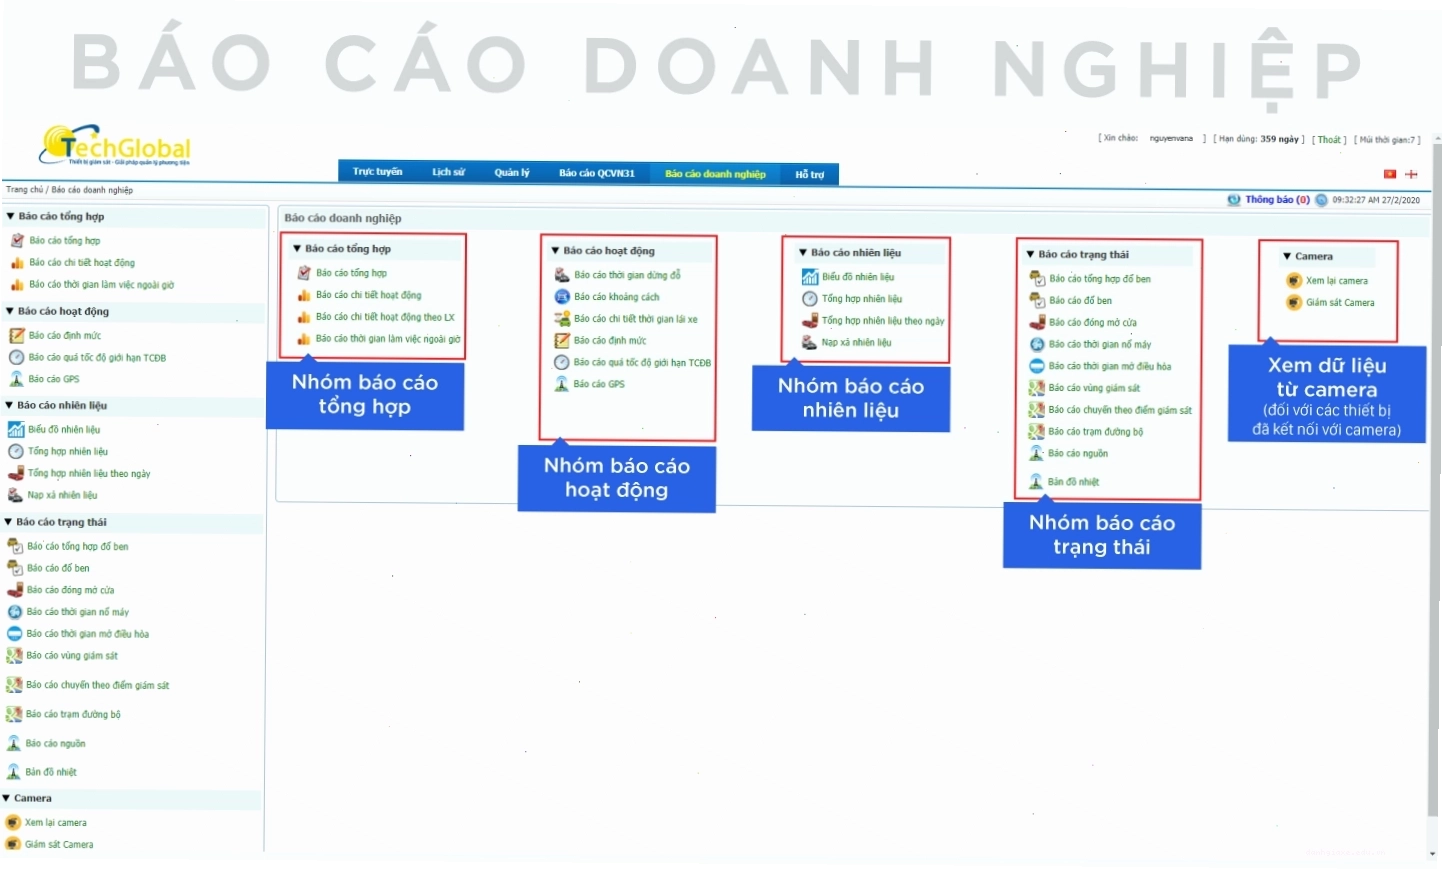Click the sidebar Báo cáo đóng mở cửa icon

click(15, 590)
